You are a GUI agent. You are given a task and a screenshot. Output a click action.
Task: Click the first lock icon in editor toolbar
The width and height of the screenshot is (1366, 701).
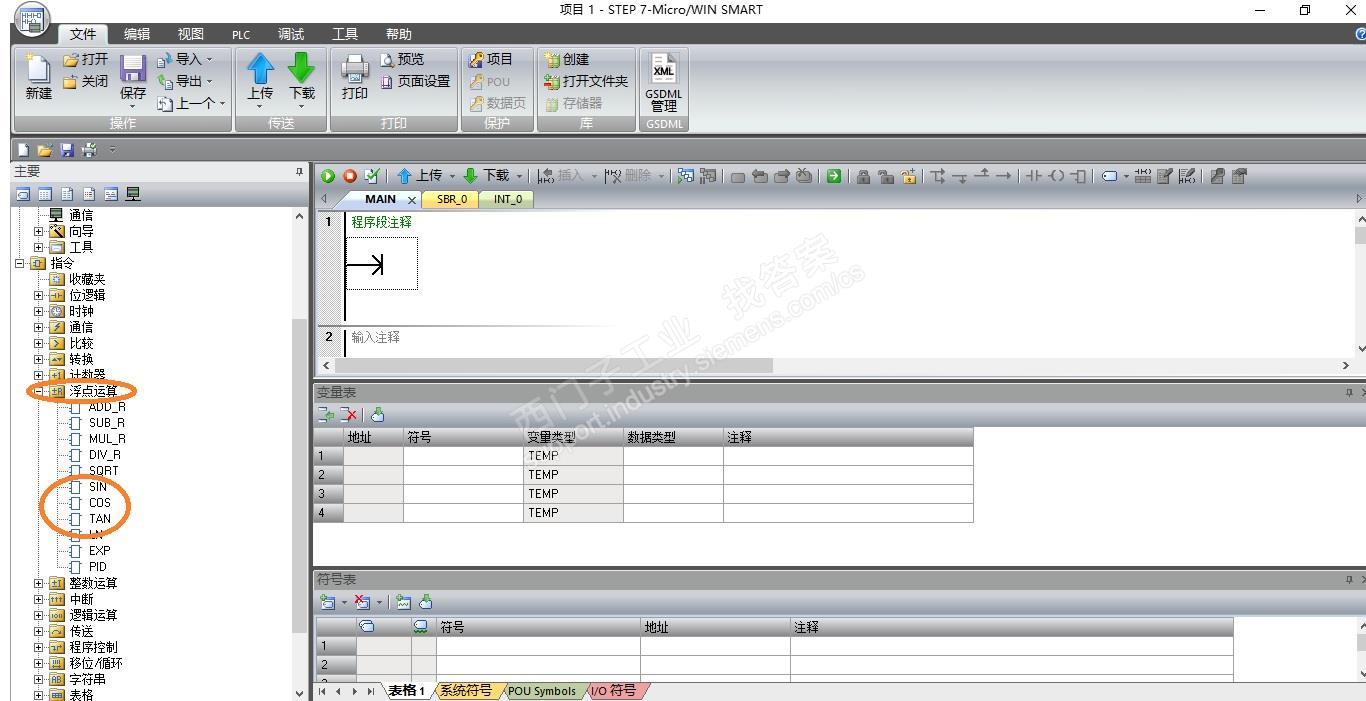coord(863,176)
